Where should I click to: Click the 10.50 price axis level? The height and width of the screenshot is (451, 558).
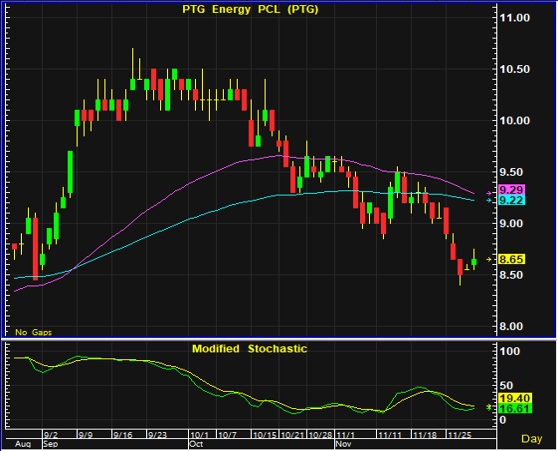coord(514,69)
